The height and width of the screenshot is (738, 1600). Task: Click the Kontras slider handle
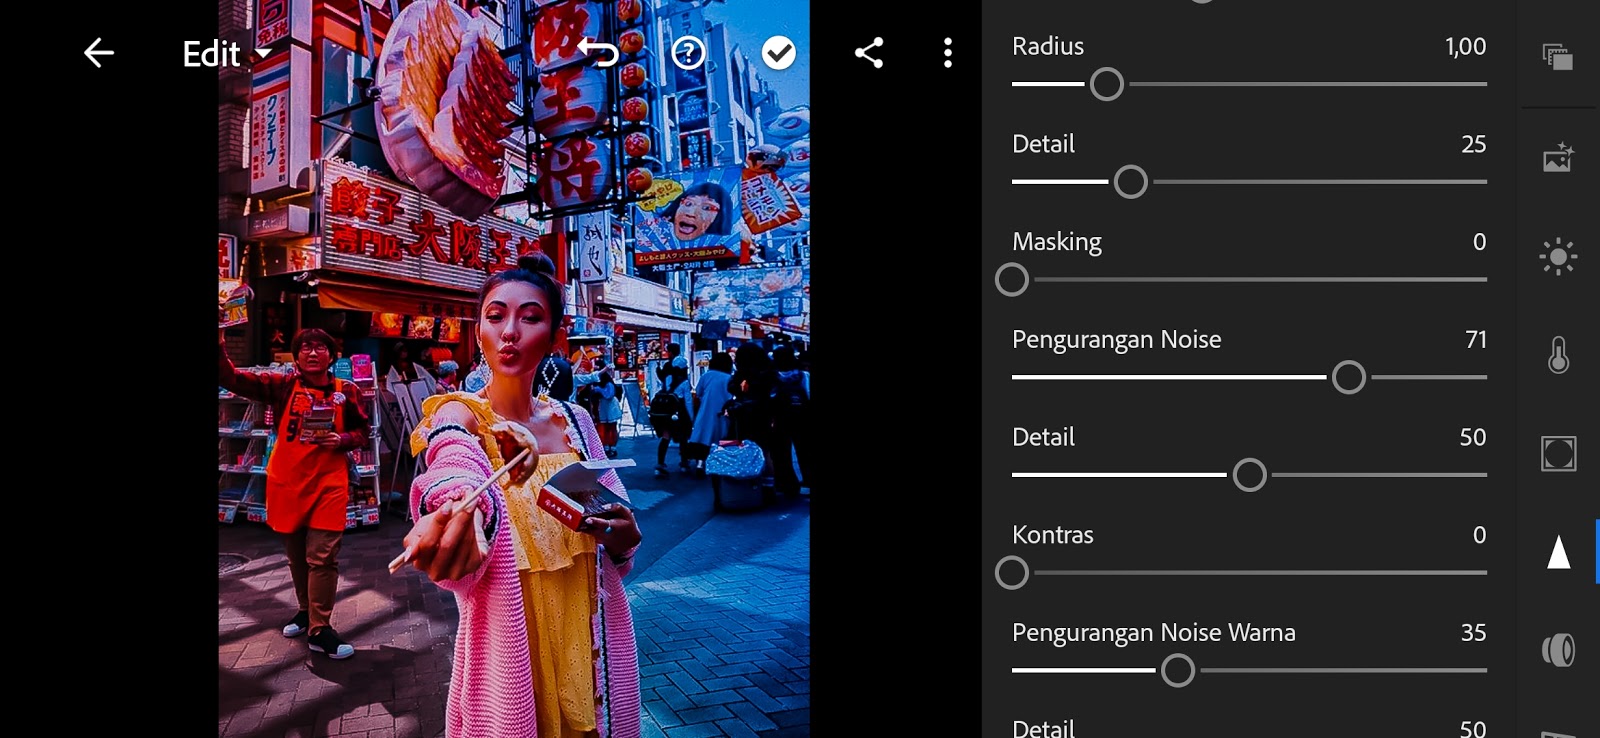1012,573
